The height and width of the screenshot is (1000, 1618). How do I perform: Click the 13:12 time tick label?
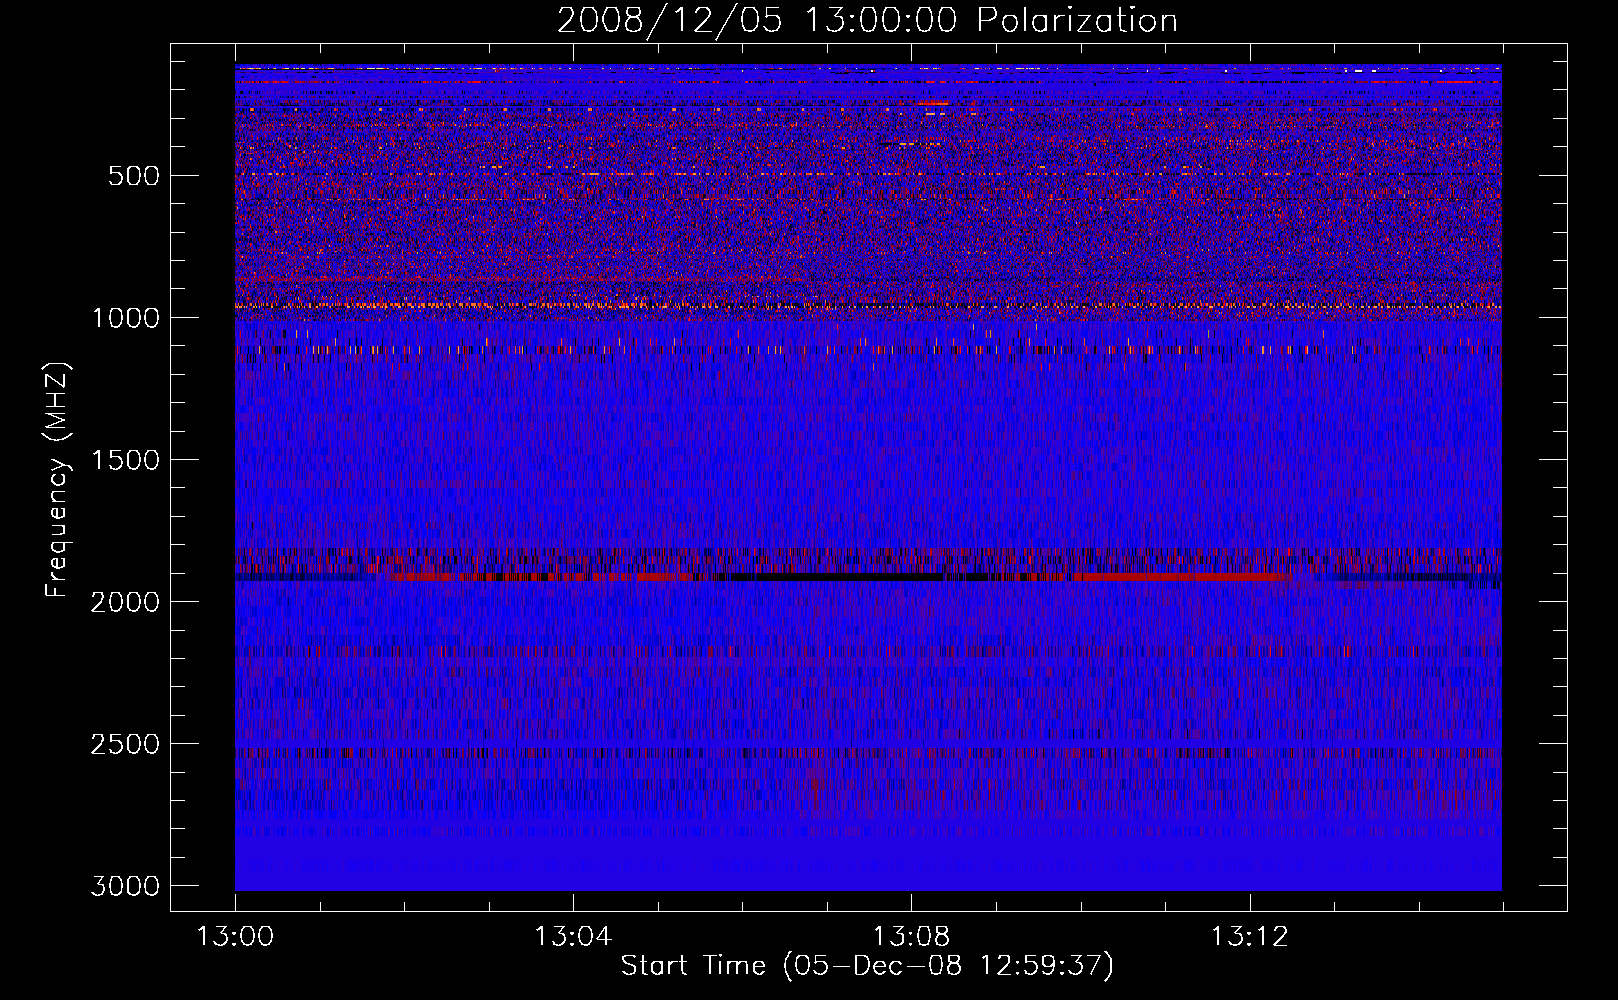tap(1249, 937)
